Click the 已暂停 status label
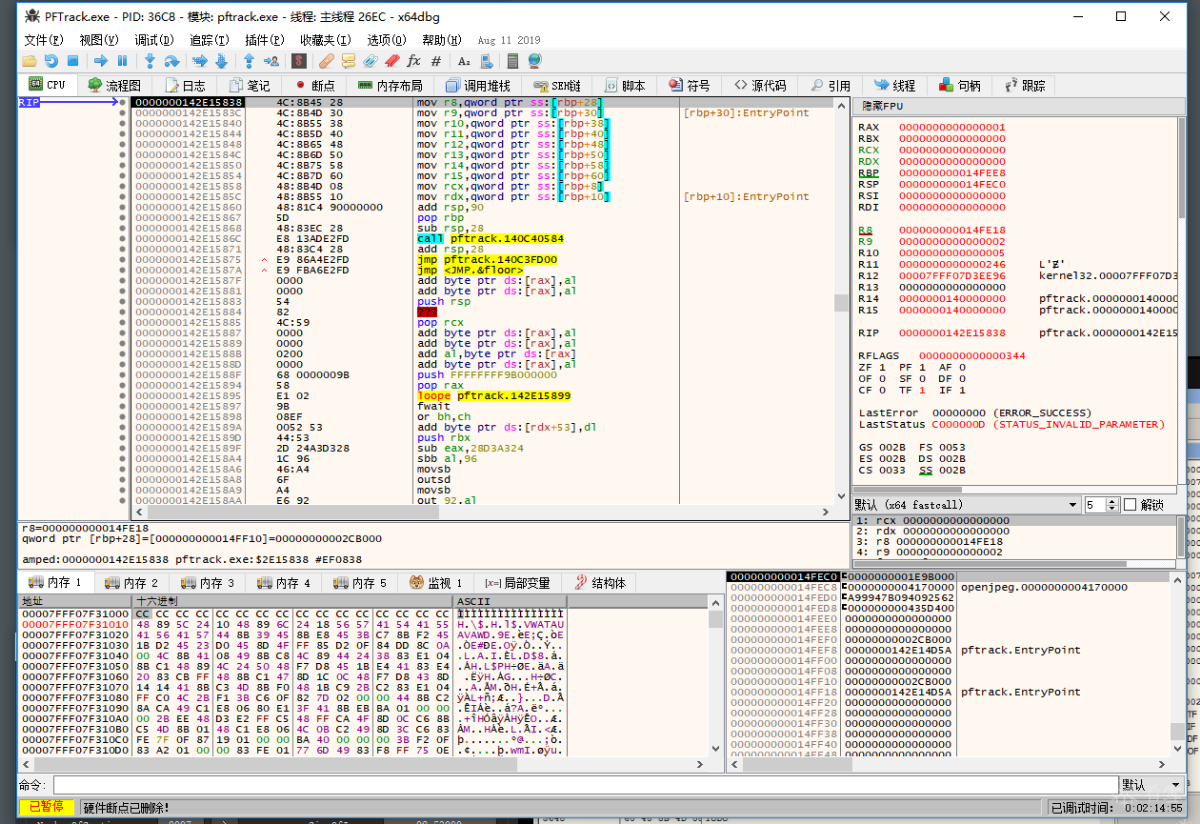Image resolution: width=1200 pixels, height=824 pixels. [46, 807]
